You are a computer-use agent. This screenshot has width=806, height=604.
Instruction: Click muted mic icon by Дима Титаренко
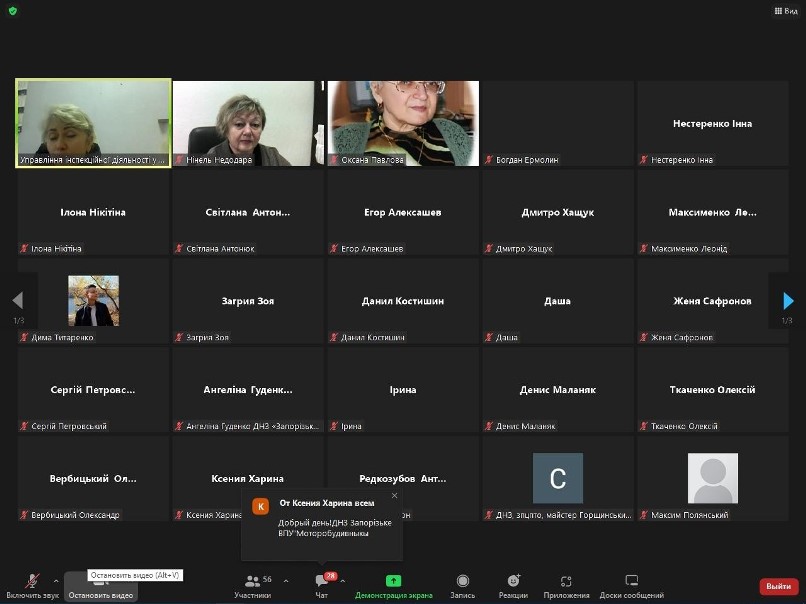point(24,338)
